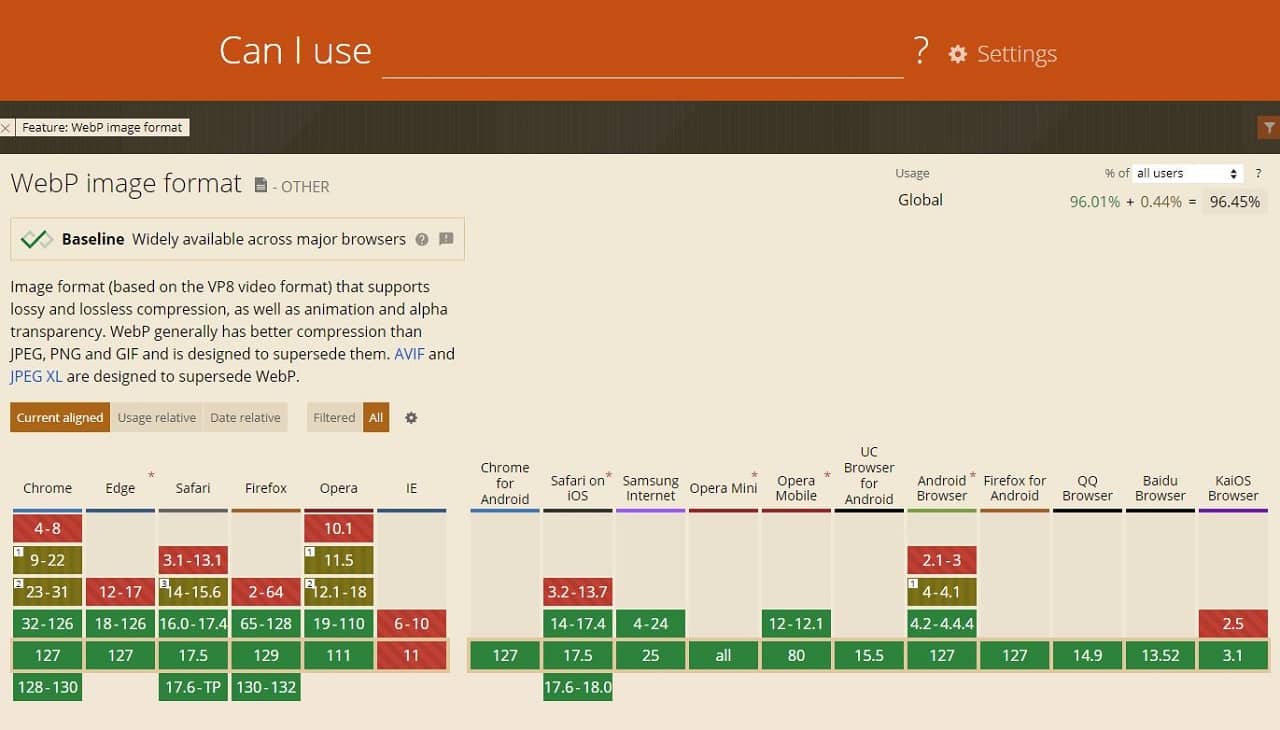Click Baseline feedback comment icon
This screenshot has height=730, width=1280.
446,239
